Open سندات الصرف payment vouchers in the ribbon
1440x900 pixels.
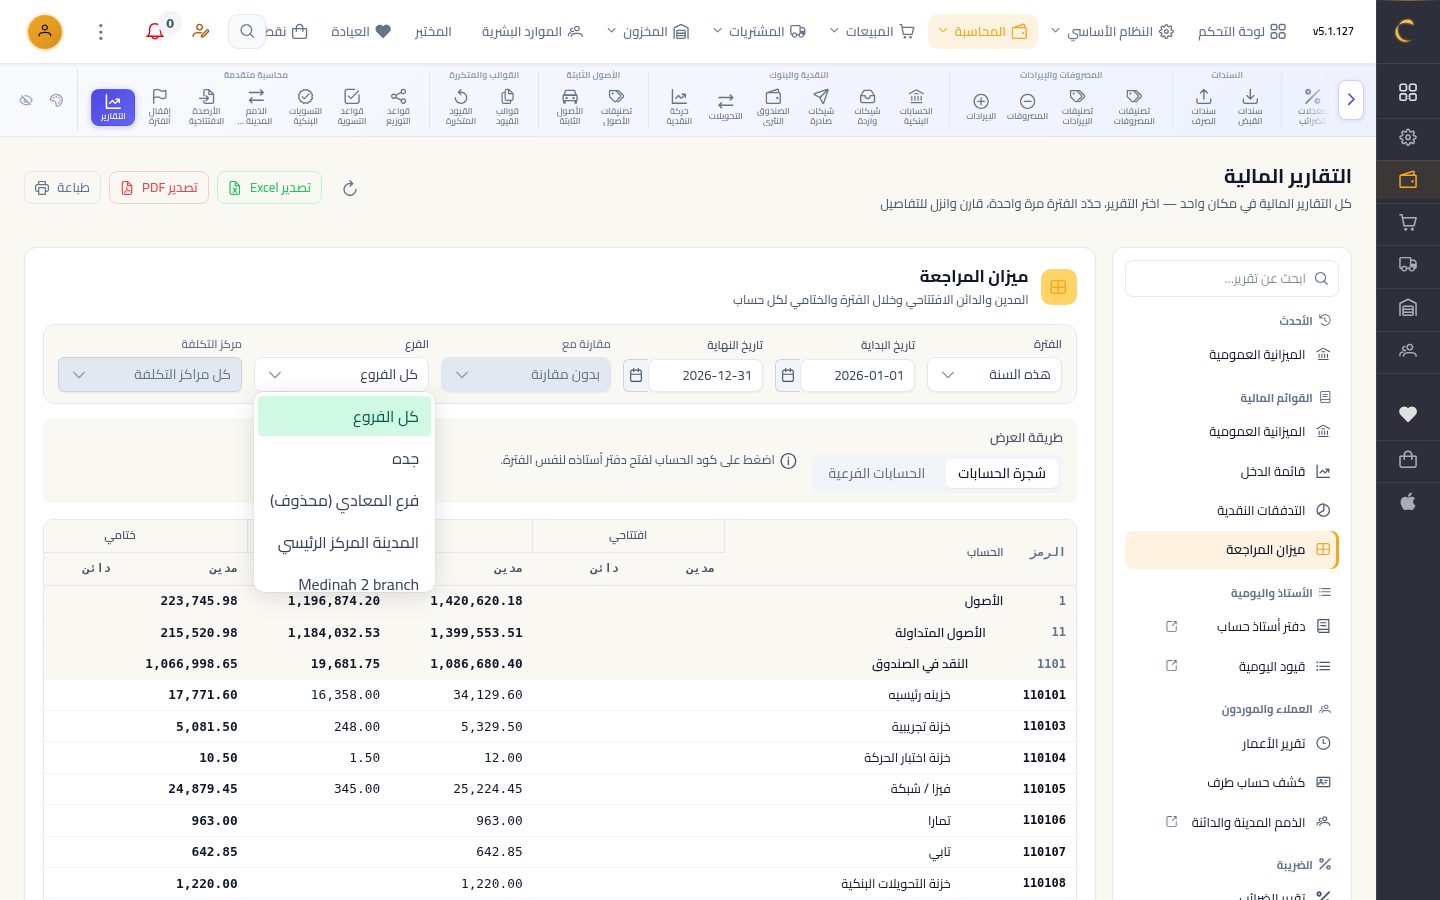click(1204, 107)
